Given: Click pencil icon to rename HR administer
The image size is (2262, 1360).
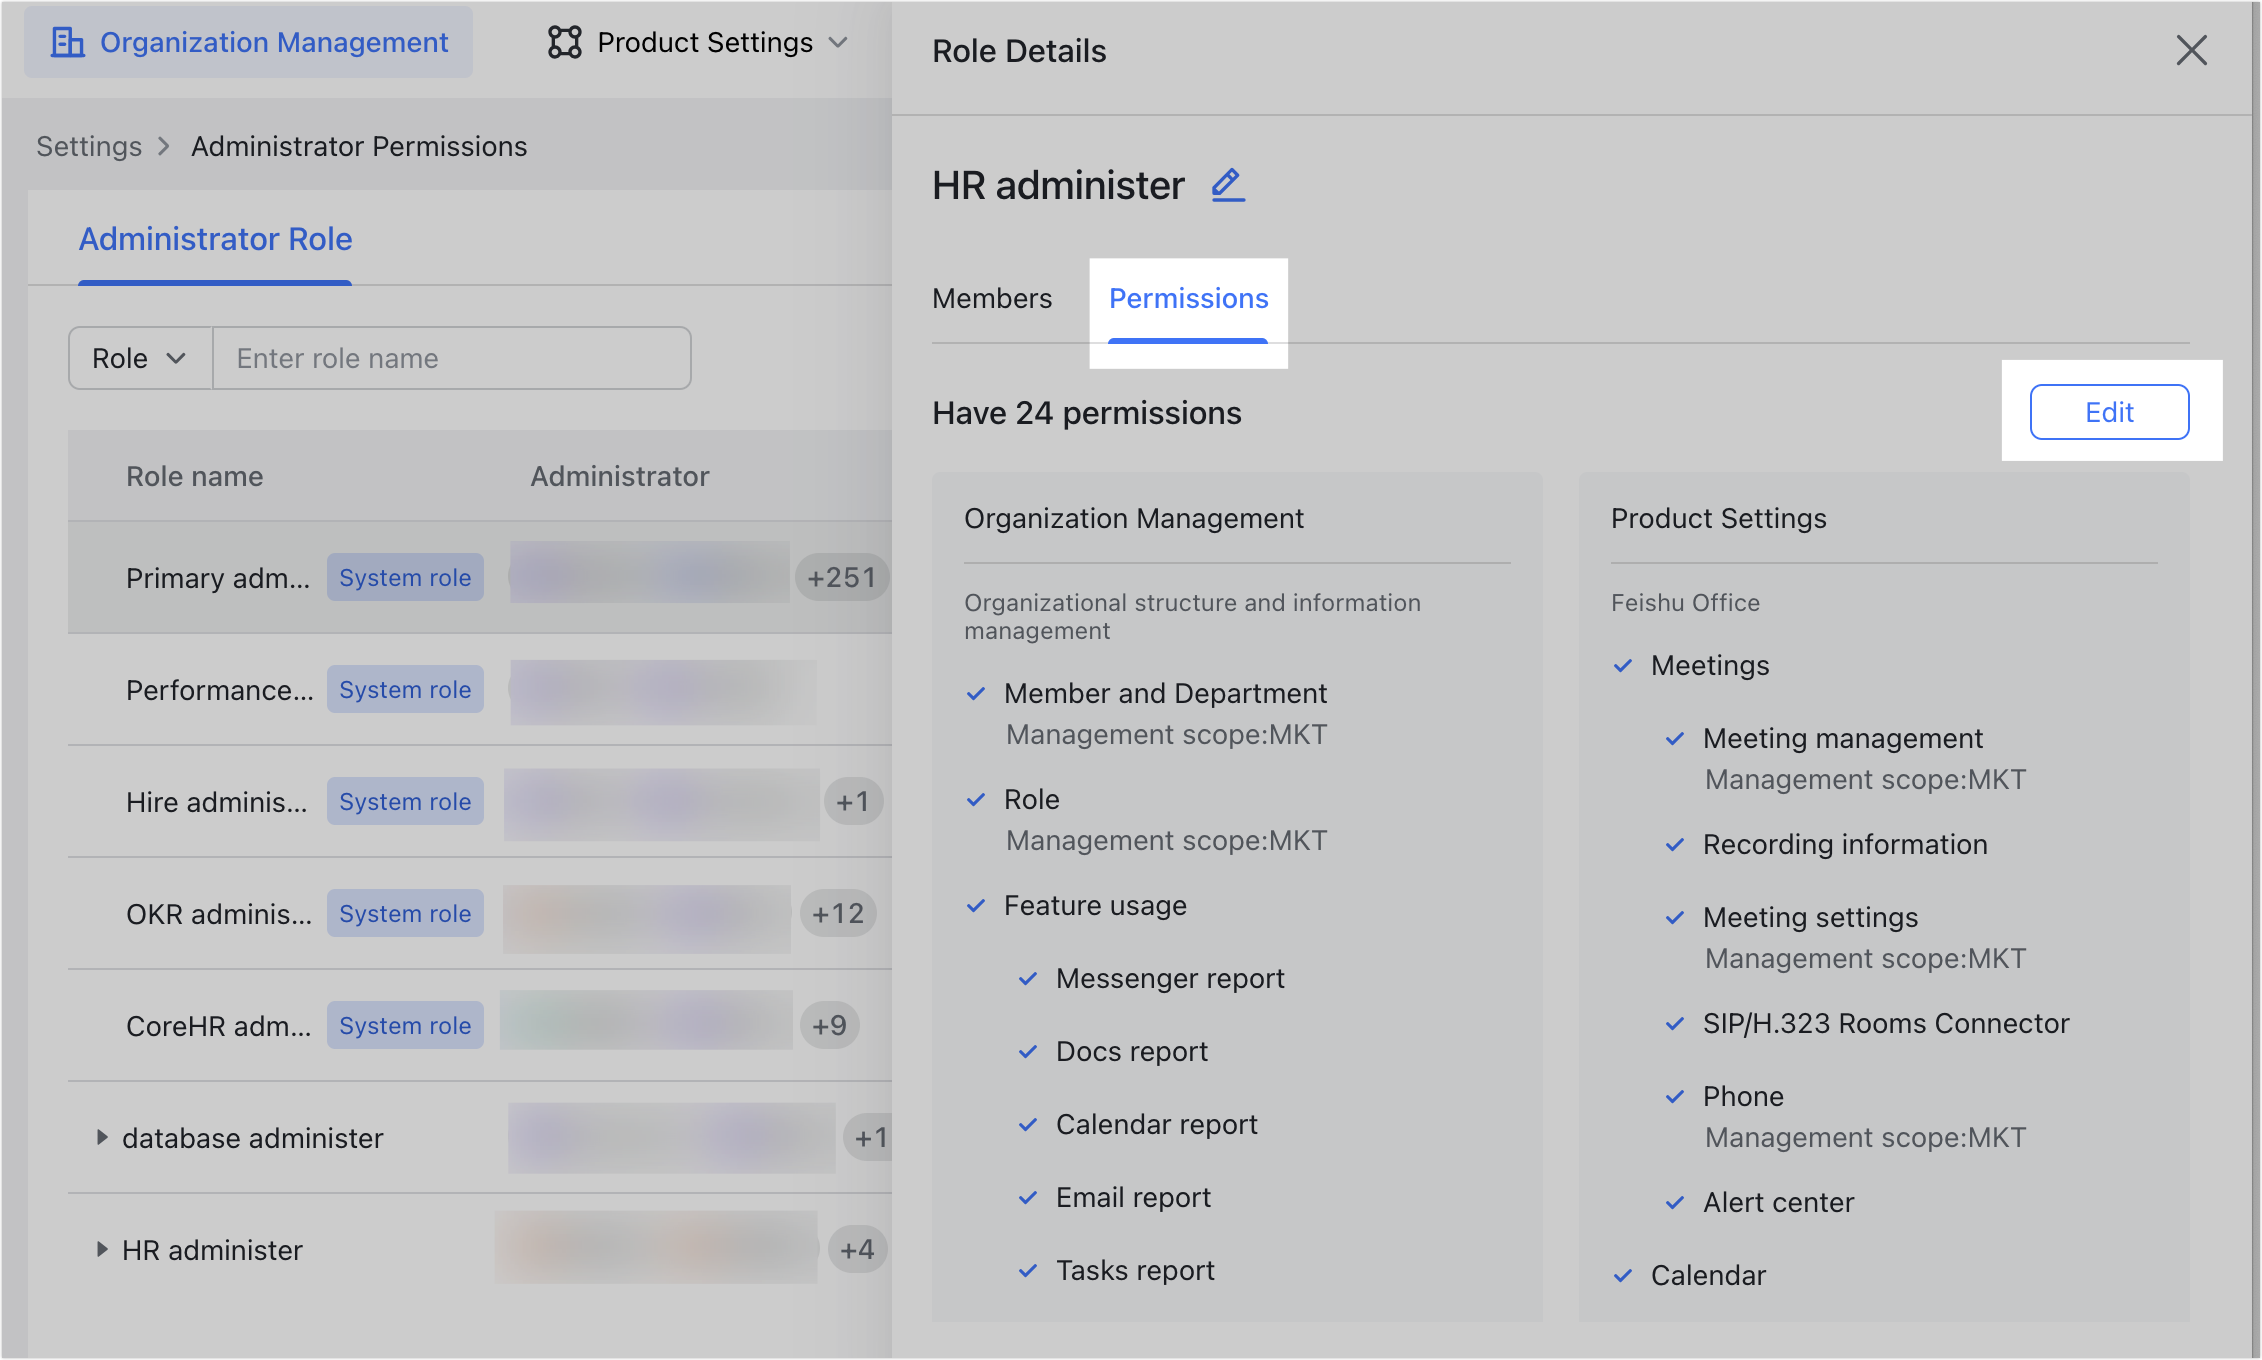Looking at the screenshot, I should [x=1227, y=184].
